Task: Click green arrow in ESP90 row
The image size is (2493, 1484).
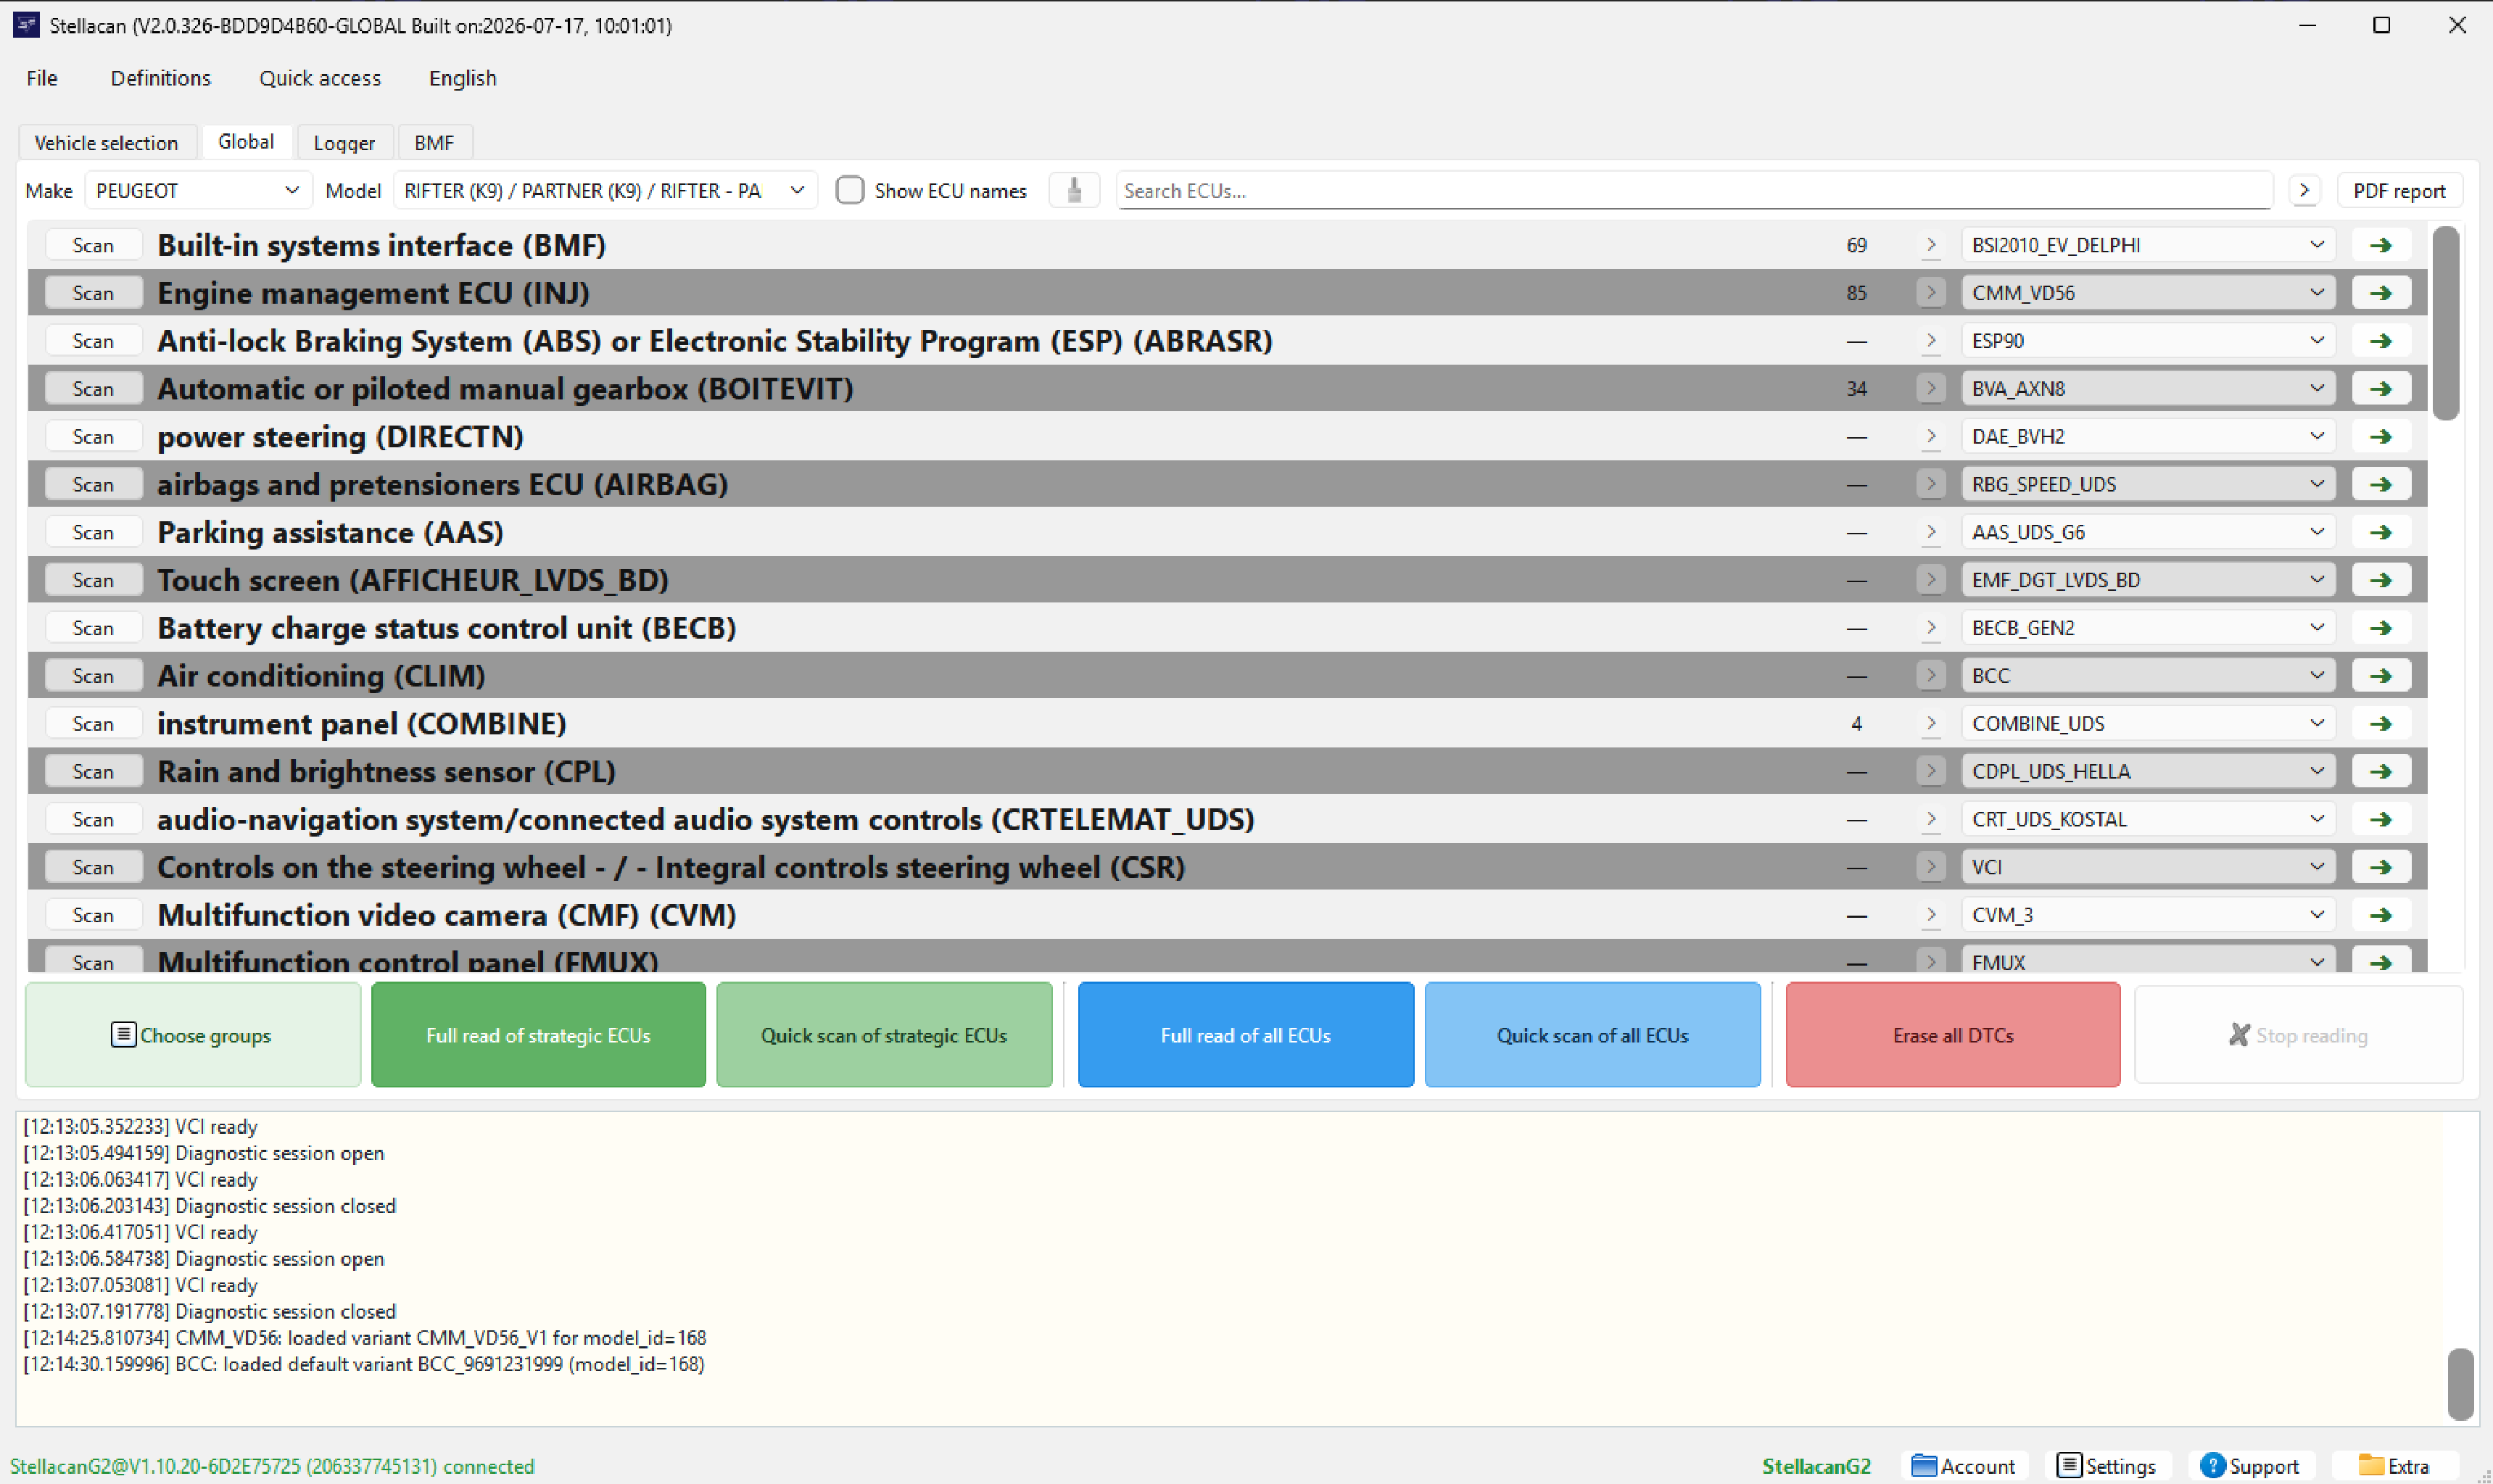Action: [2380, 341]
